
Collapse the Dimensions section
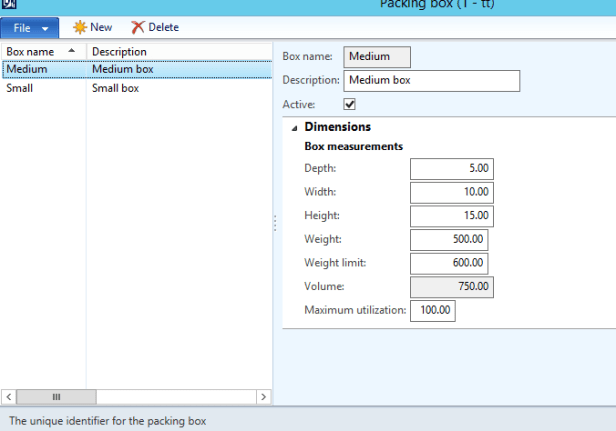click(294, 128)
